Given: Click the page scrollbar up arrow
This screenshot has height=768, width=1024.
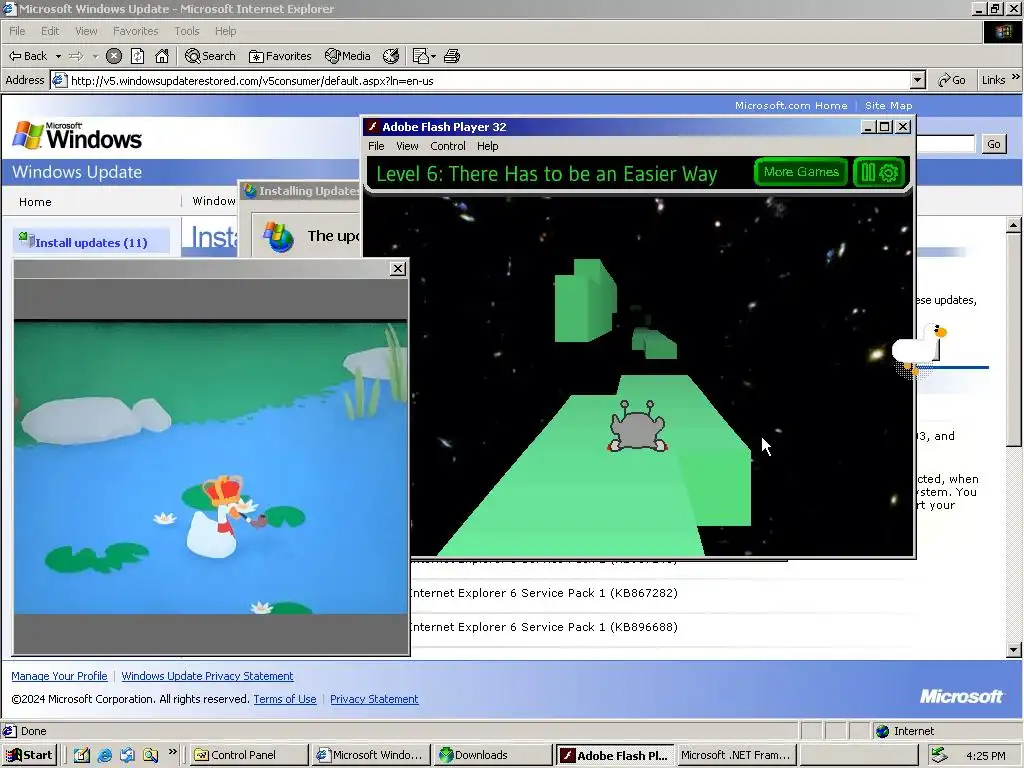Looking at the screenshot, I should point(1014,225).
